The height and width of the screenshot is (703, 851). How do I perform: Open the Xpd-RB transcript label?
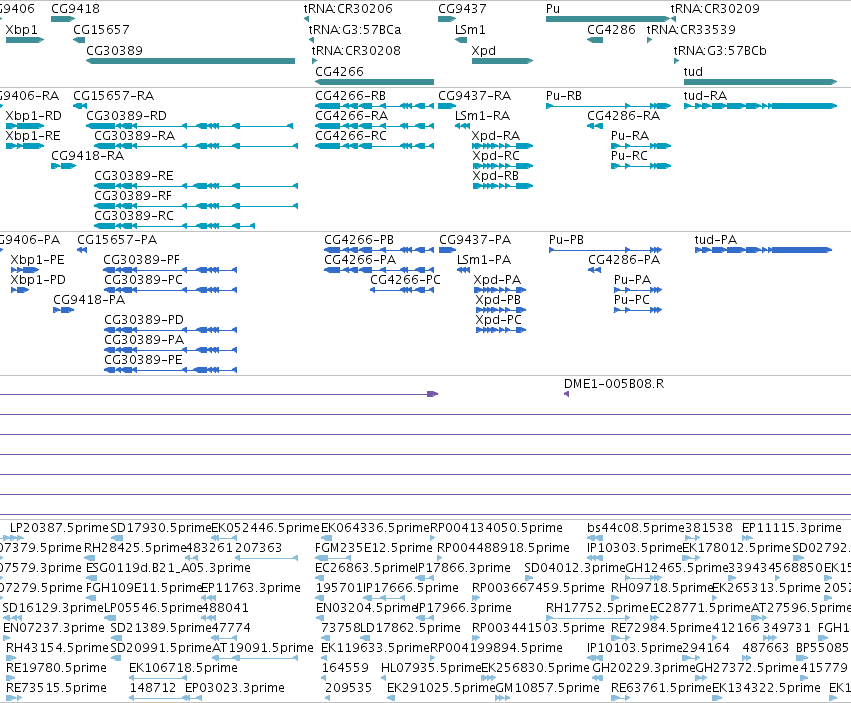click(496, 176)
